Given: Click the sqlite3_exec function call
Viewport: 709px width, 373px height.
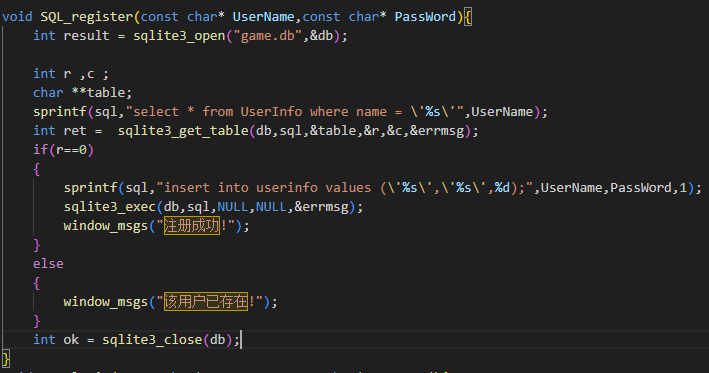Looking at the screenshot, I should tap(110, 207).
